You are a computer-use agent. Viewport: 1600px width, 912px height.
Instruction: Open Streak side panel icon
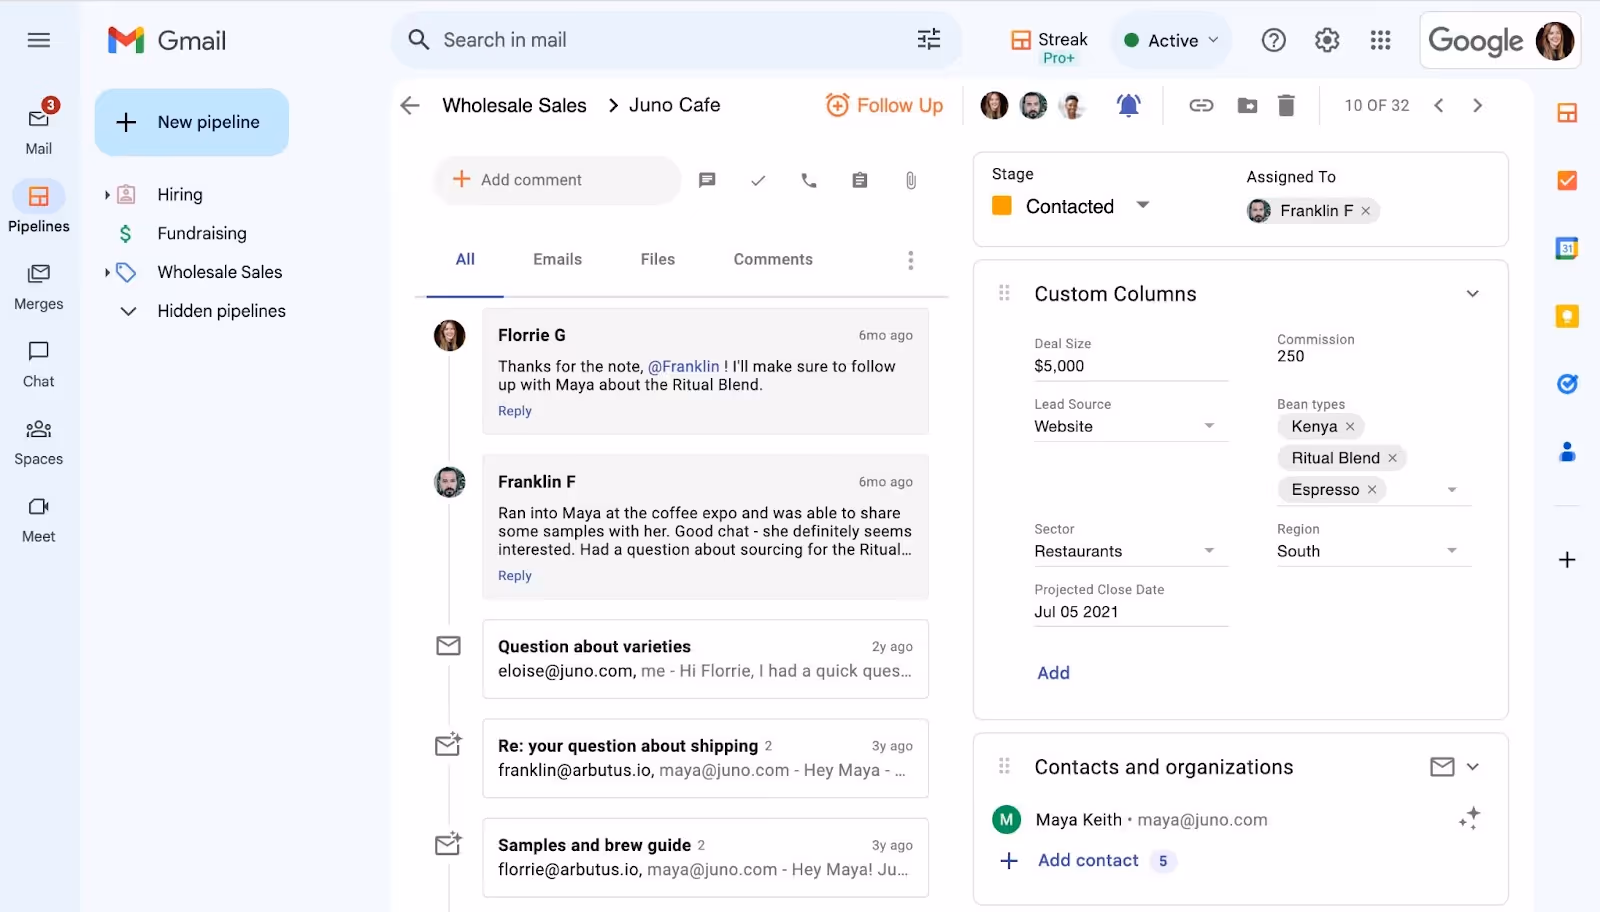point(1567,113)
